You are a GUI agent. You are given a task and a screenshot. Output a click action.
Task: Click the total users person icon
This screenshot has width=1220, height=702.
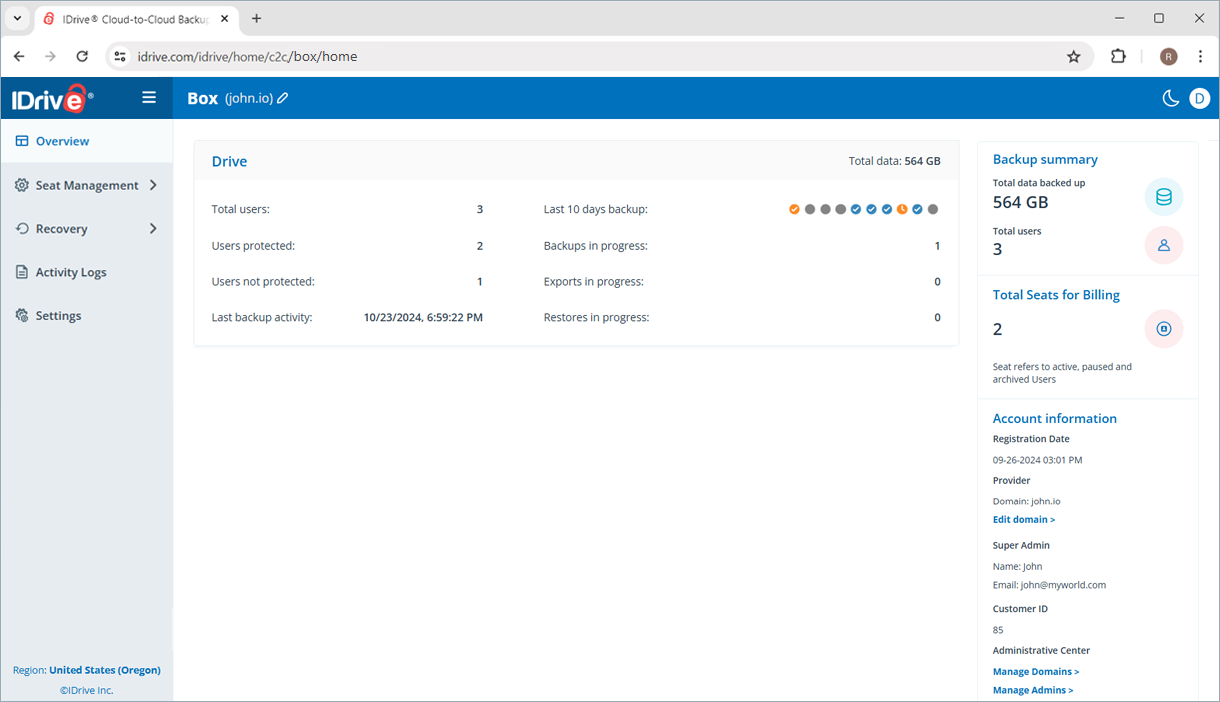tap(1163, 245)
